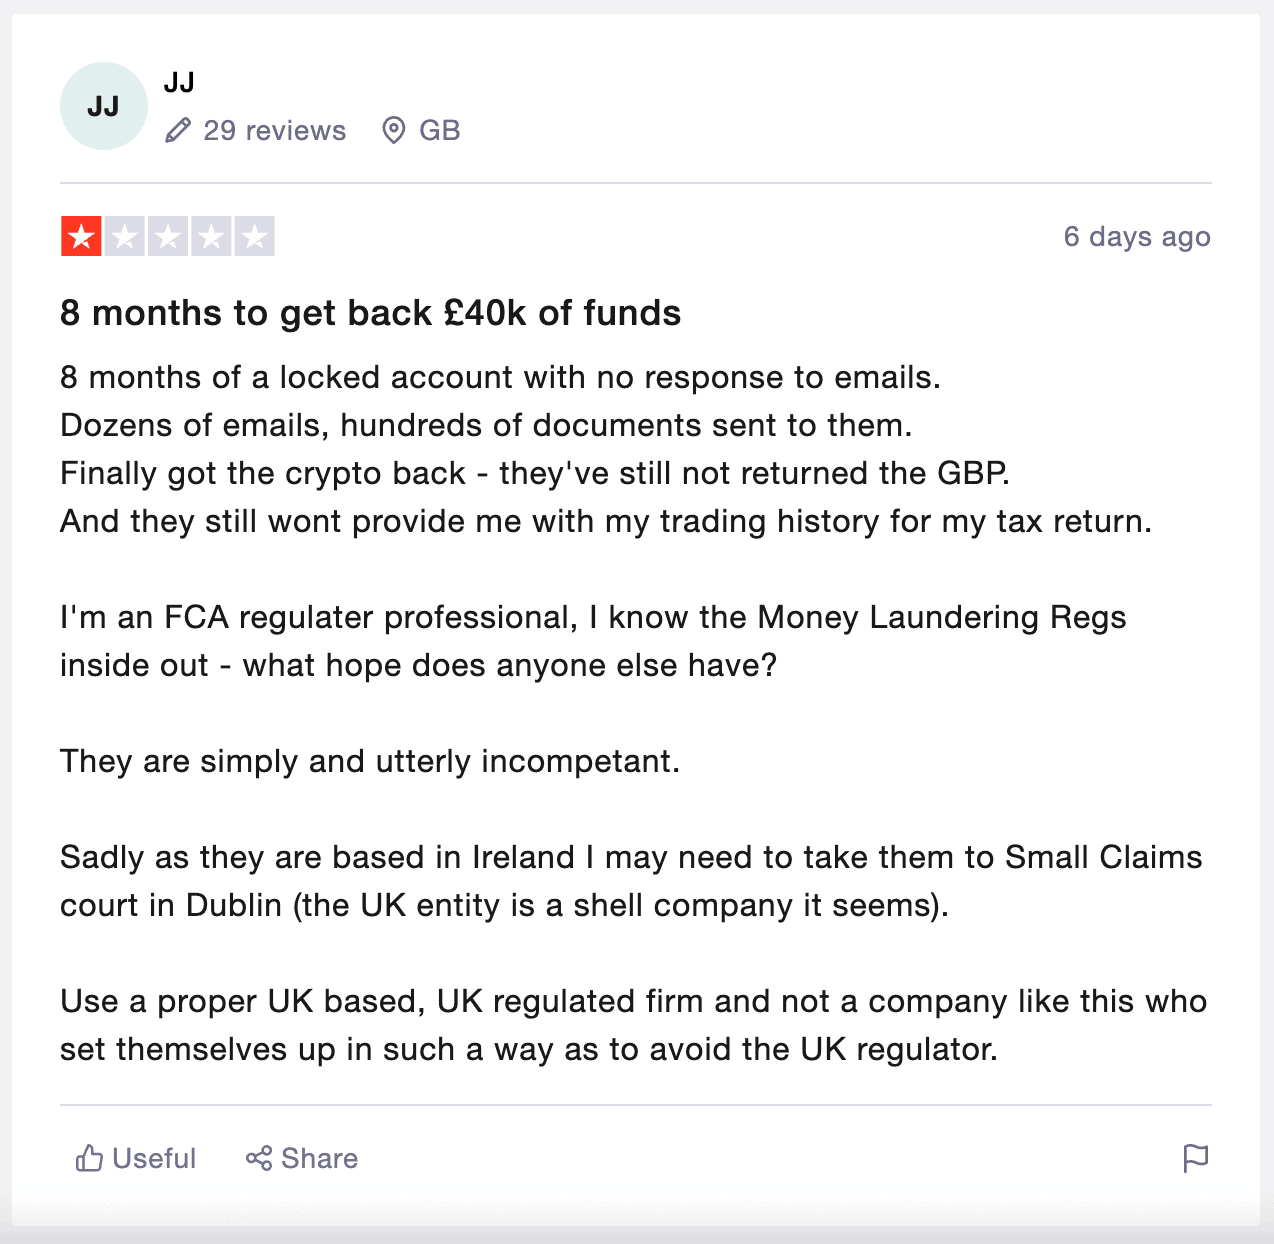Click the paragraph mentioning Small Claims court
1274x1244 pixels.
tap(630, 881)
